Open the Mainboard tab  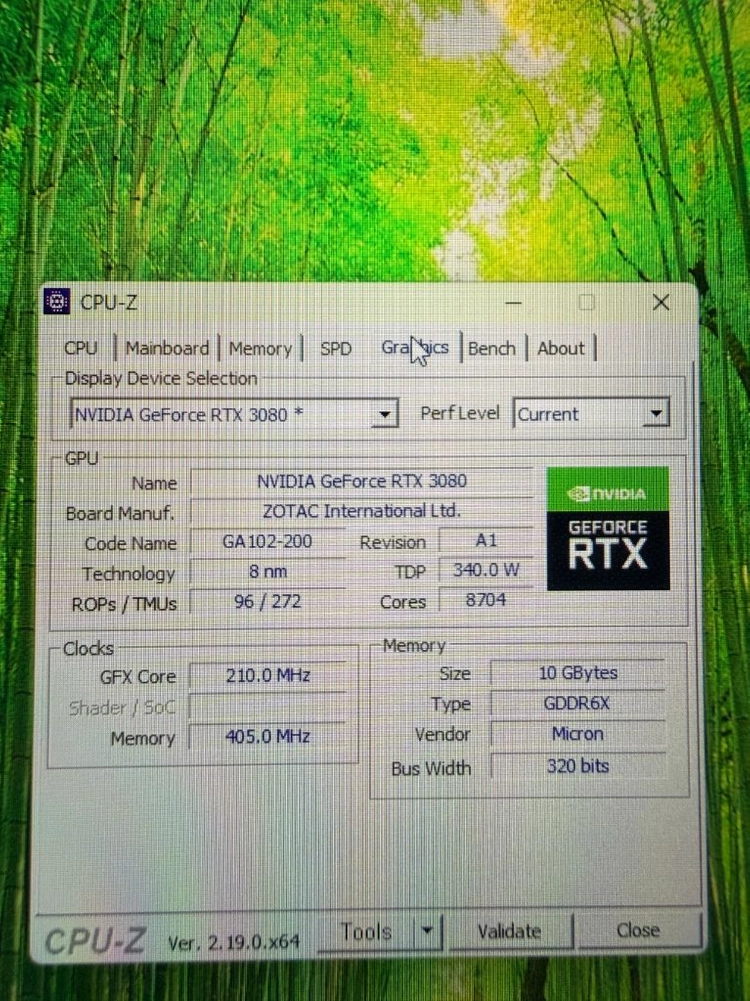(x=167, y=349)
